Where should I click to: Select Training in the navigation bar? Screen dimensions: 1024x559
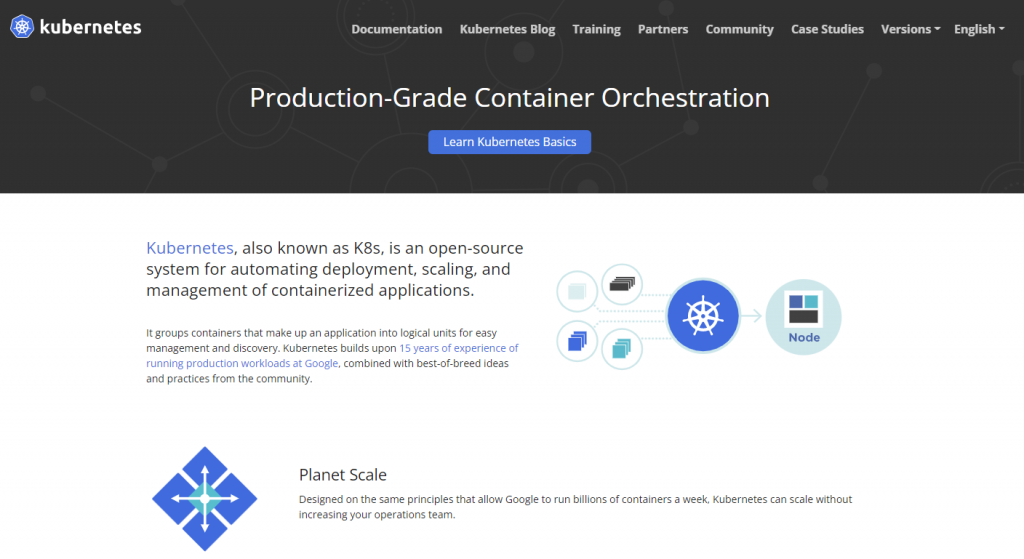coord(596,29)
